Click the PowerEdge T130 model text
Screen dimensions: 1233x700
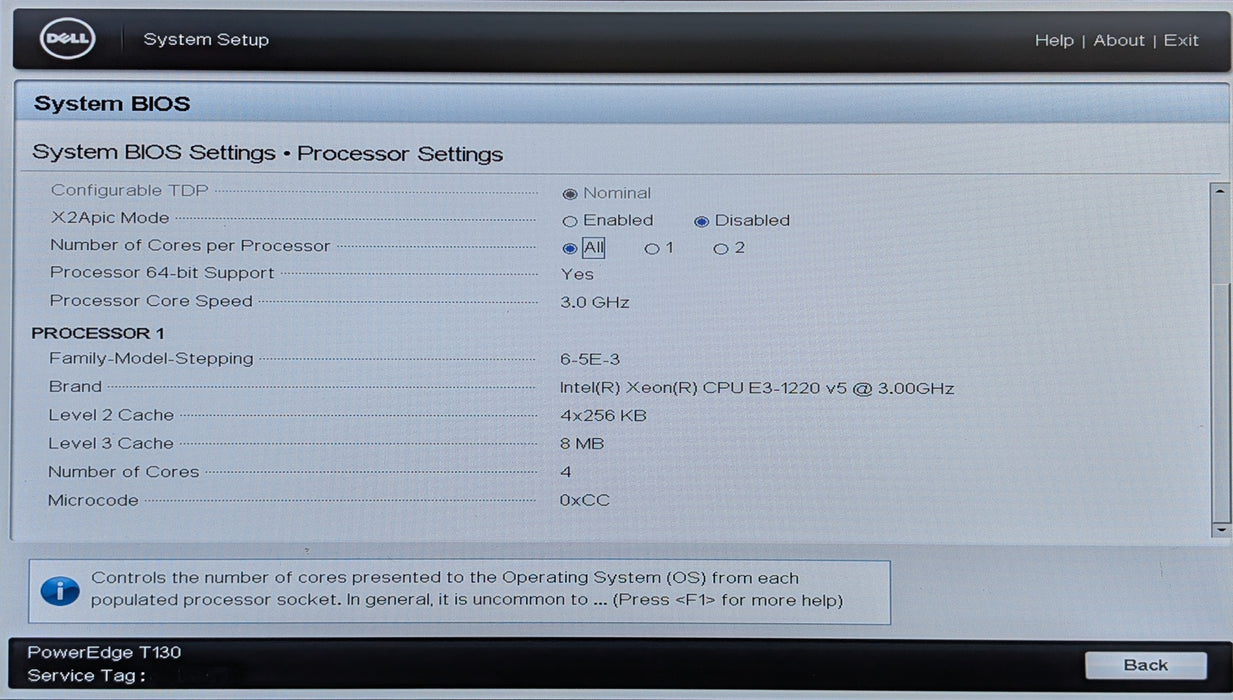(104, 653)
